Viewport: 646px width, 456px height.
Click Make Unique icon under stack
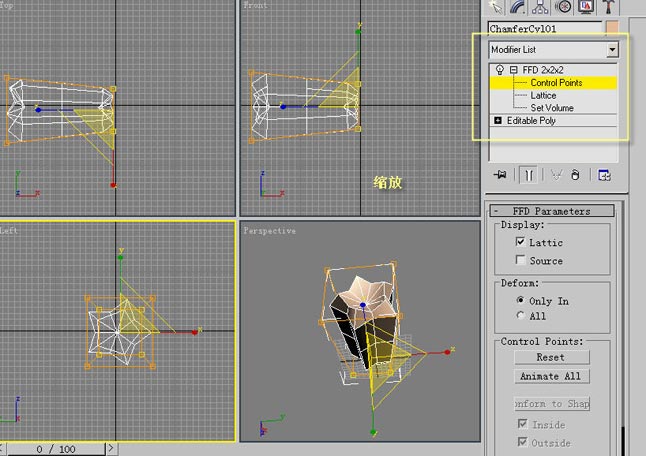(556, 175)
